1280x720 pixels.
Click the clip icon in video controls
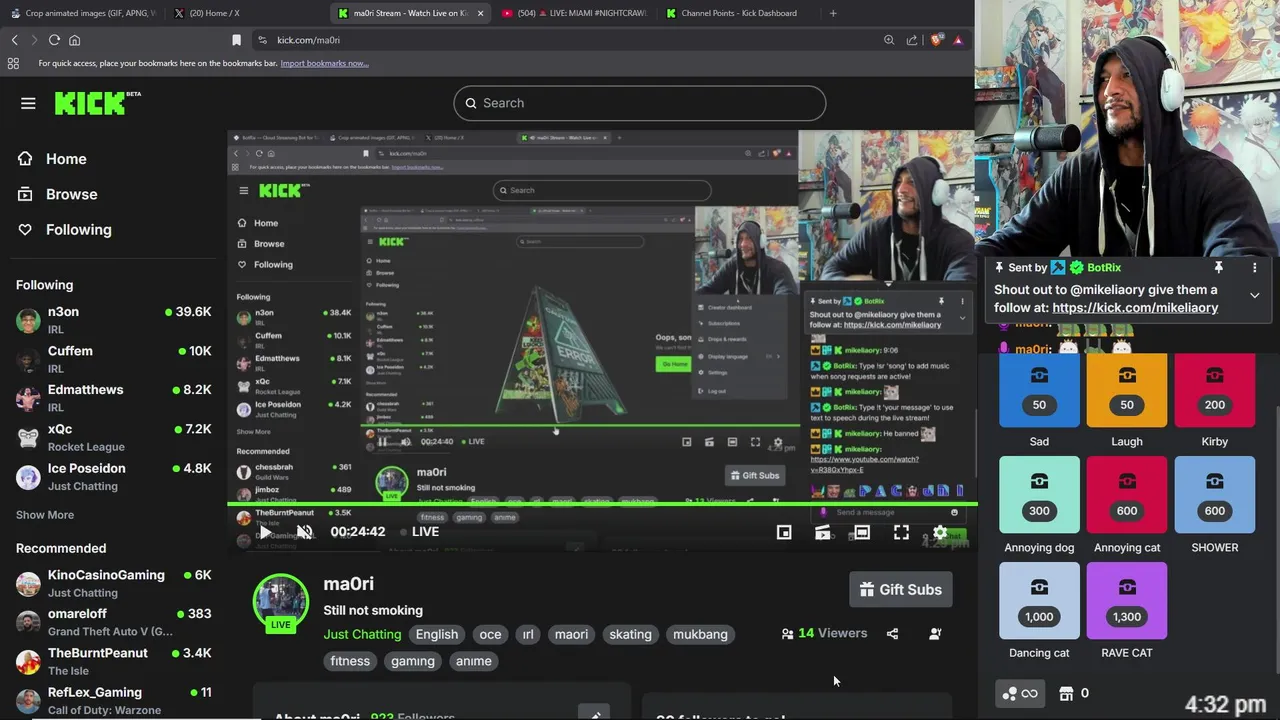(823, 532)
